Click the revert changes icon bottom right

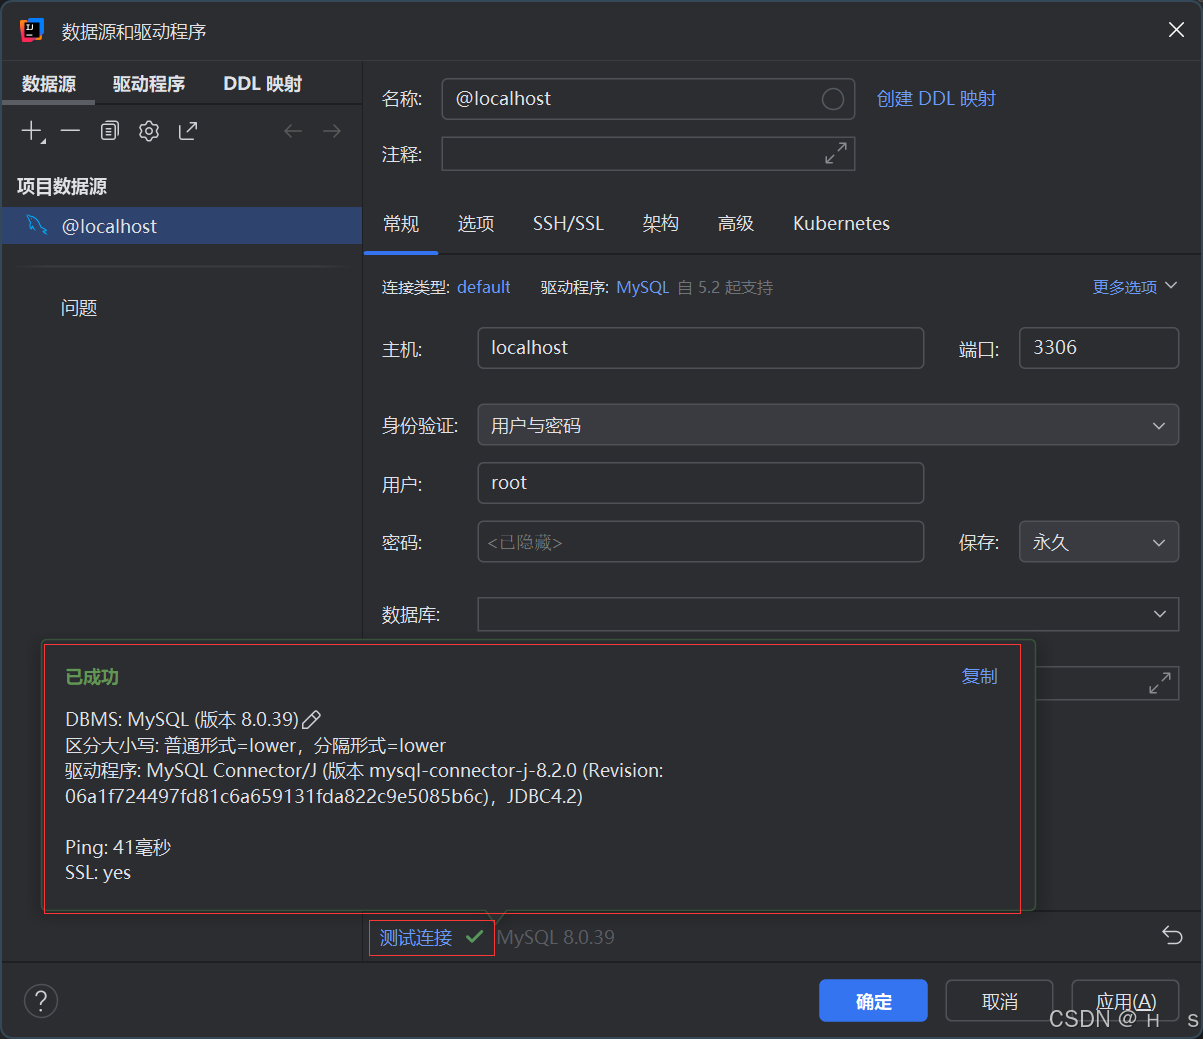point(1171,935)
